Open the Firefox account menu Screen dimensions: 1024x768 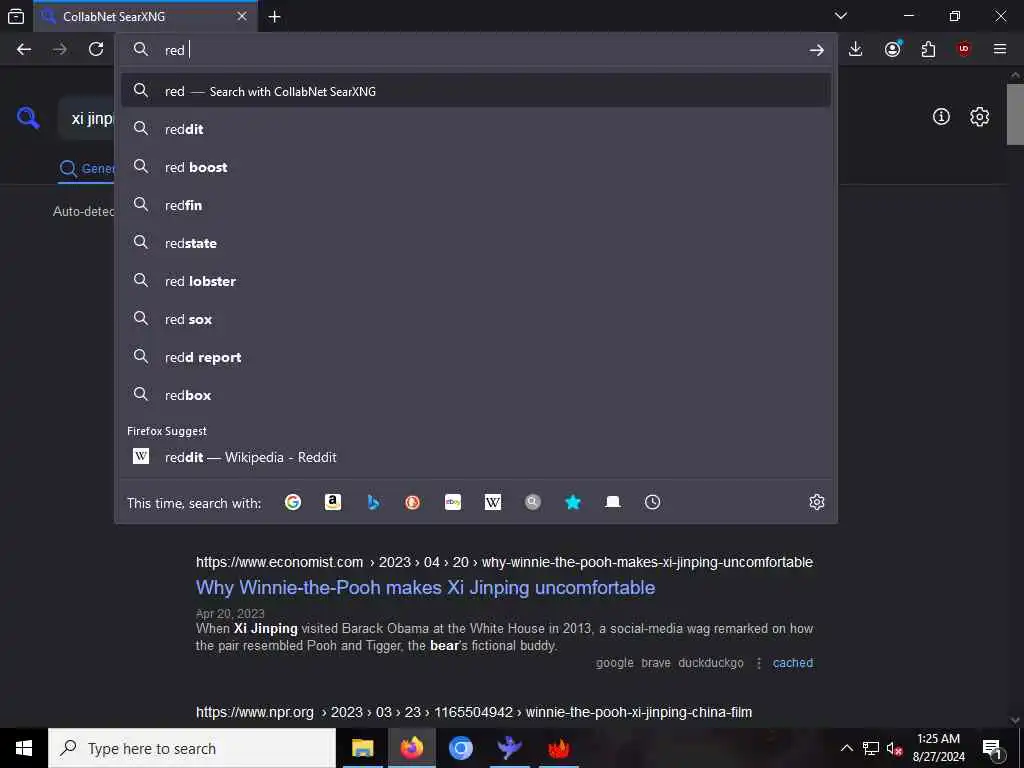[893, 50]
